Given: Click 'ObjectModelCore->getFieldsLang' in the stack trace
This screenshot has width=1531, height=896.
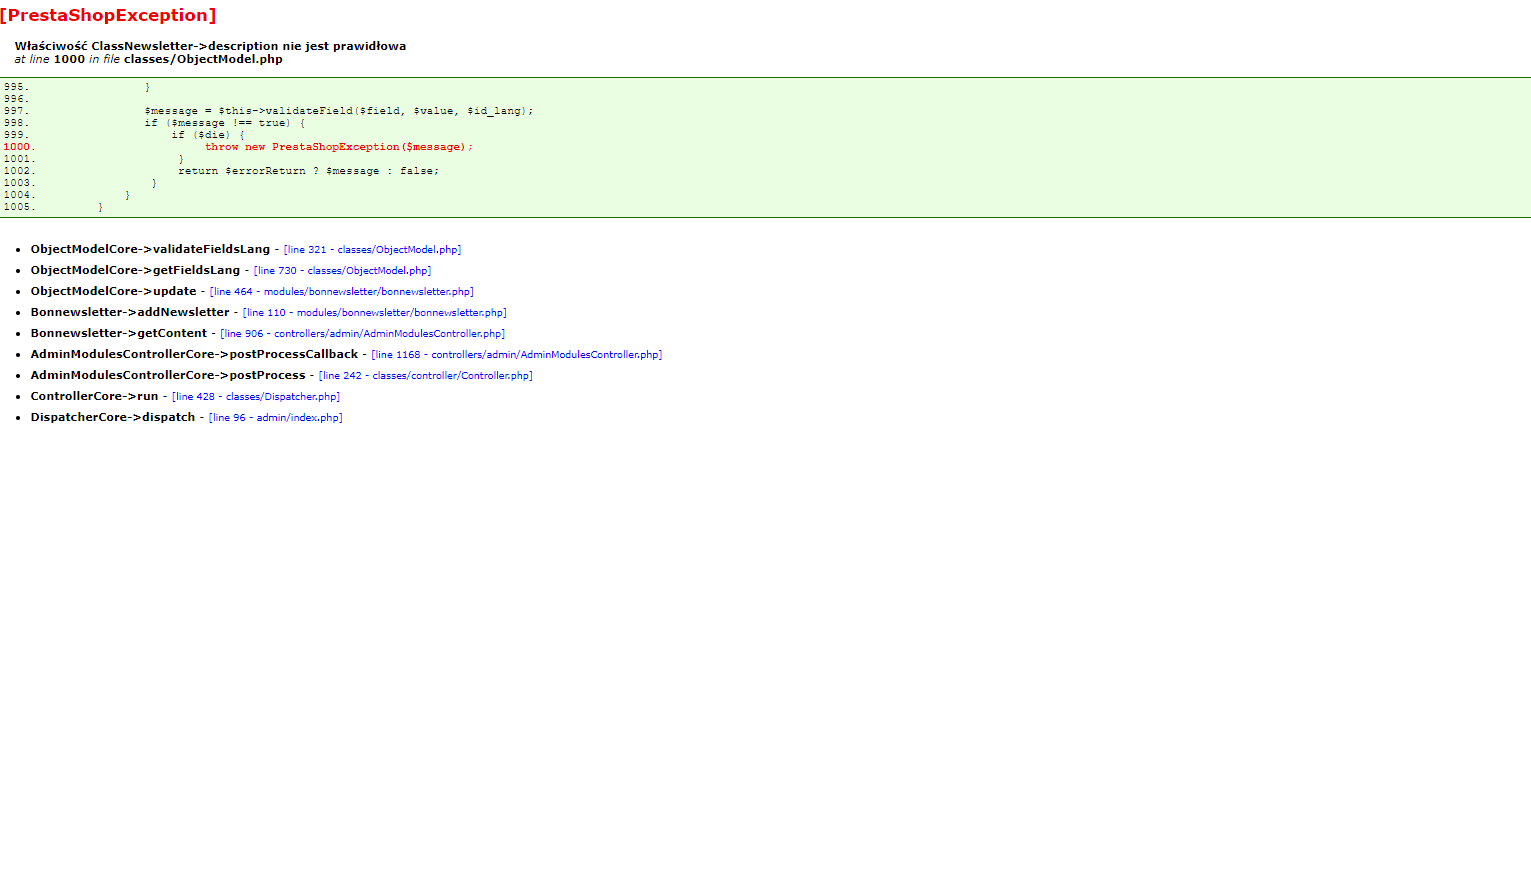Looking at the screenshot, I should (x=135, y=270).
